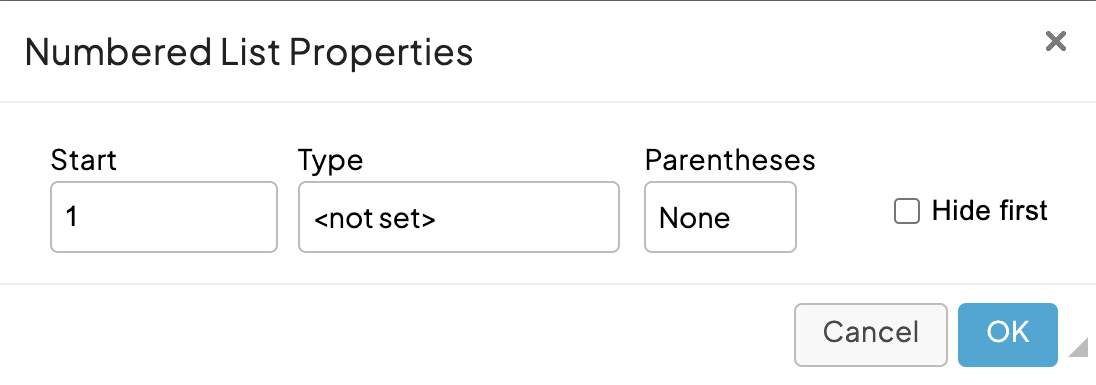1096x385 pixels.
Task: Click the Hide first label text
Action: tap(990, 211)
